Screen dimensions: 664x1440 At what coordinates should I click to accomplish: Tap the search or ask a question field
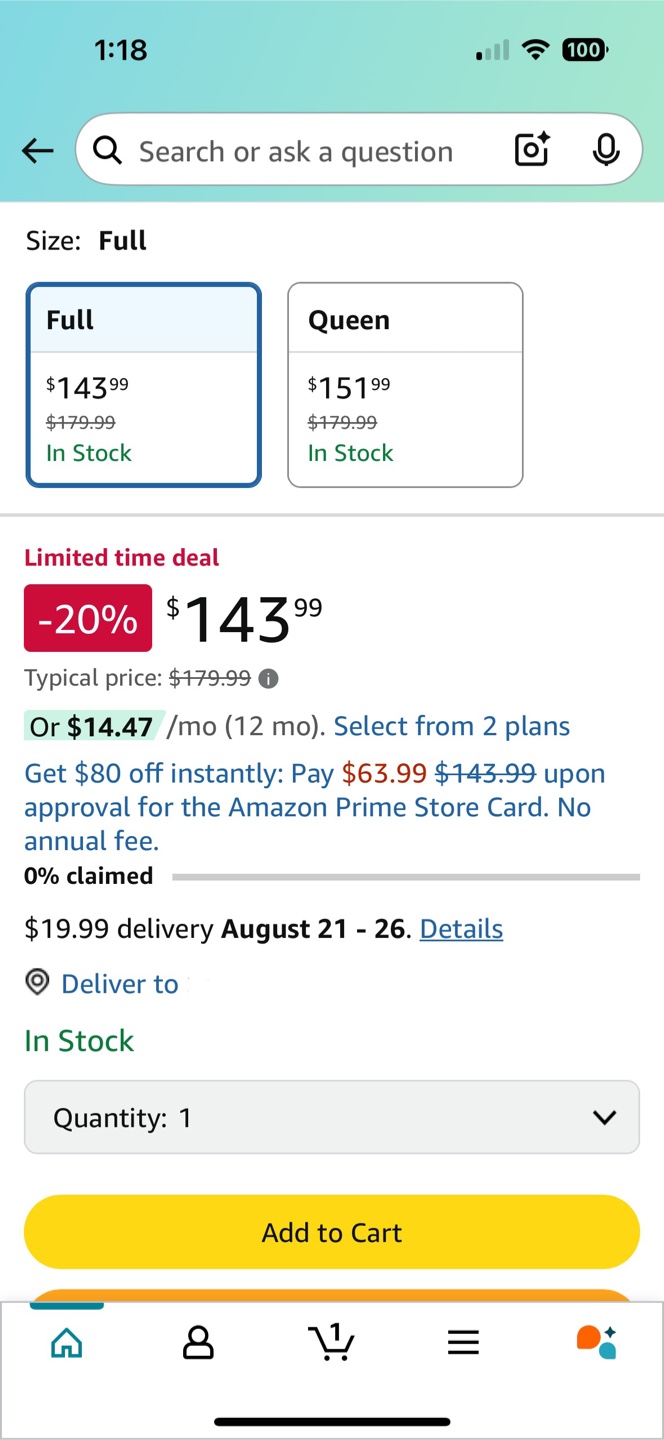click(x=295, y=151)
